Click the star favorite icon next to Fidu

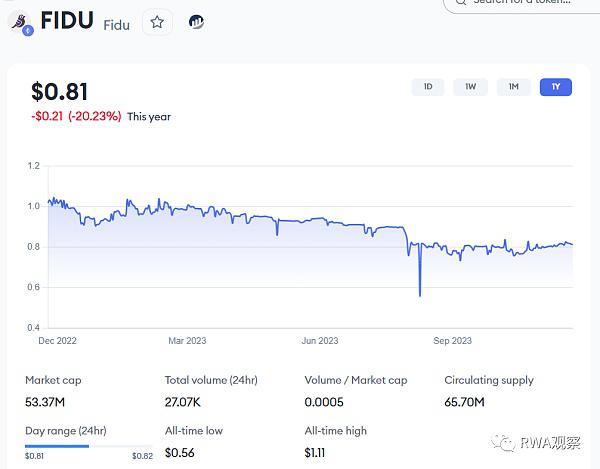[157, 22]
